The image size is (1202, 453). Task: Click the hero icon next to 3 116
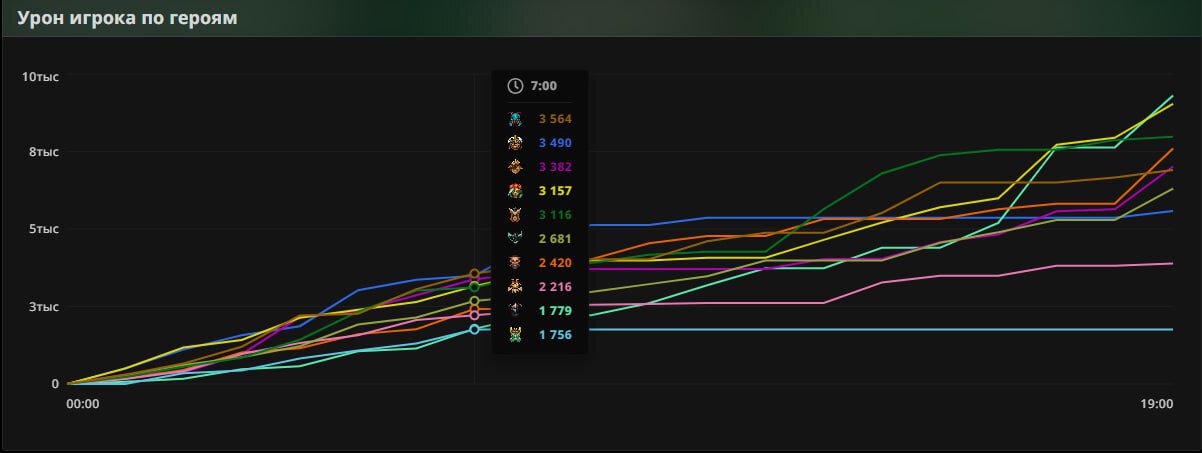515,215
